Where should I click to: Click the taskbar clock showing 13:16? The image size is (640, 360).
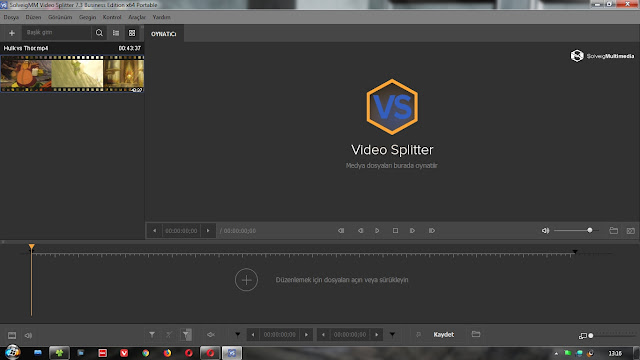(615, 353)
